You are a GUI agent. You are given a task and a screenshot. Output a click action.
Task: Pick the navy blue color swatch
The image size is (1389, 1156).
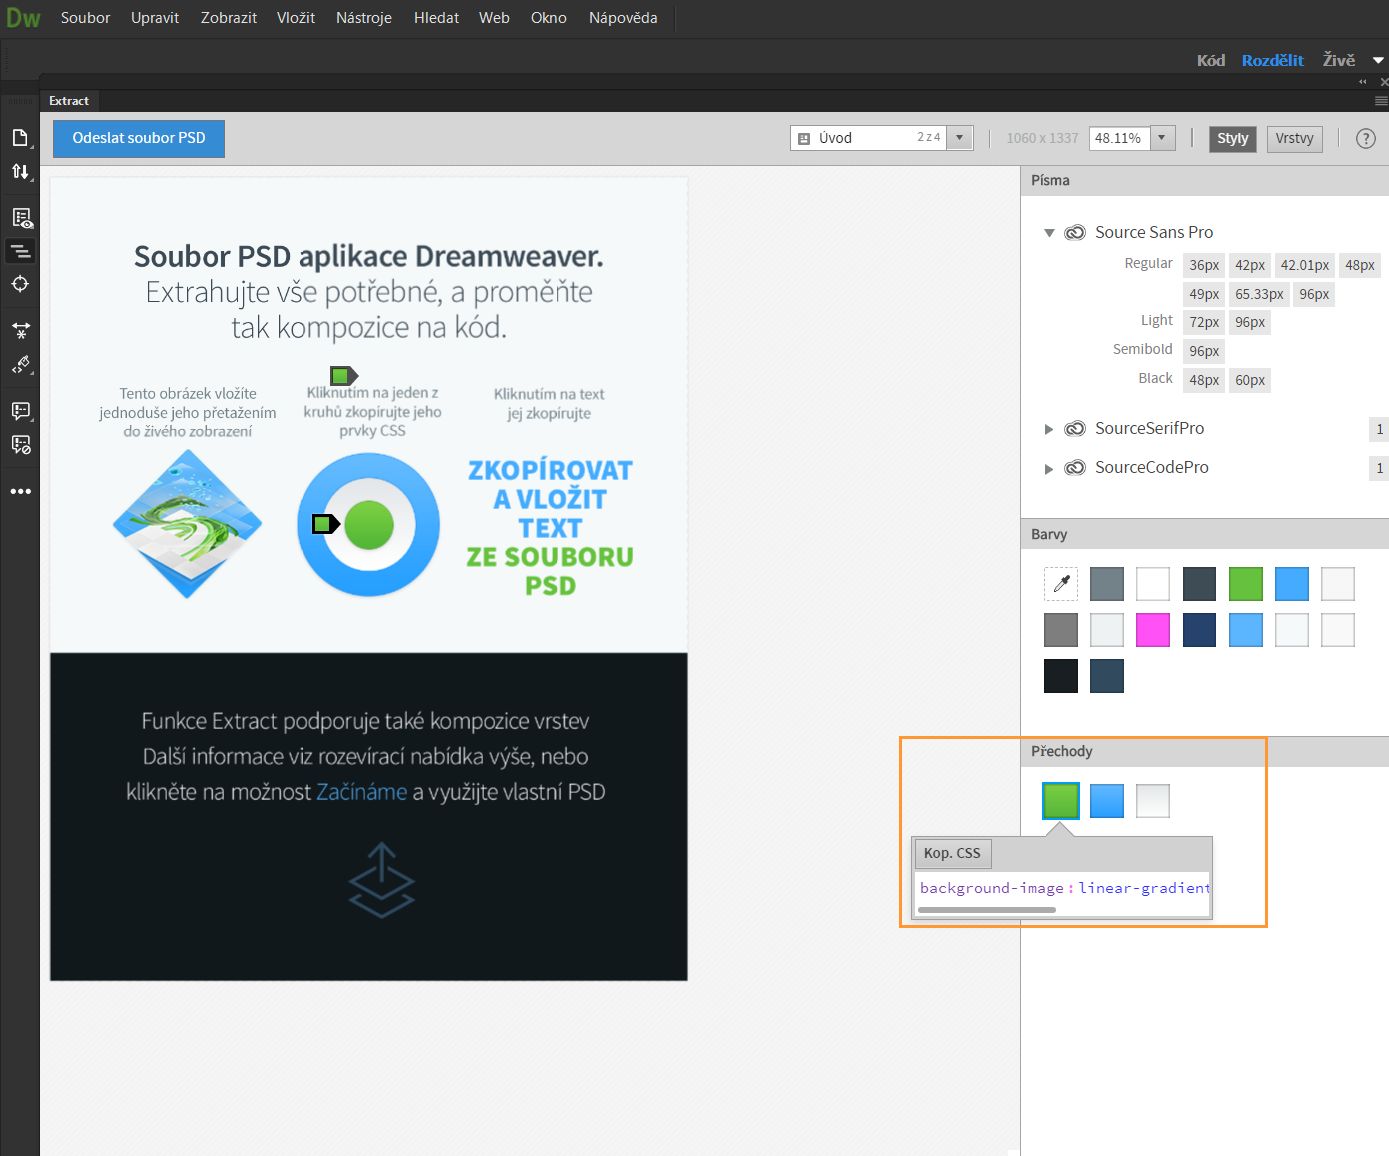[1199, 630]
